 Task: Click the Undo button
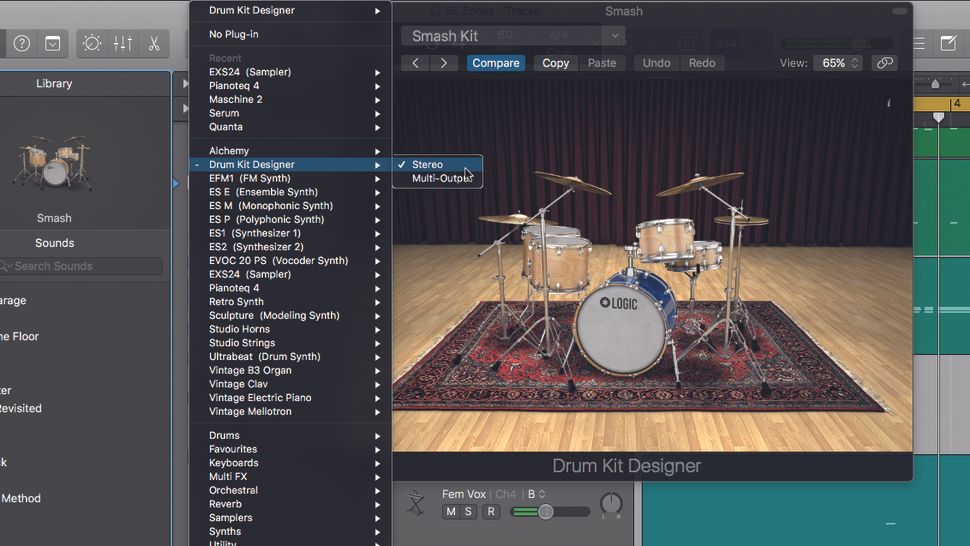(656, 63)
